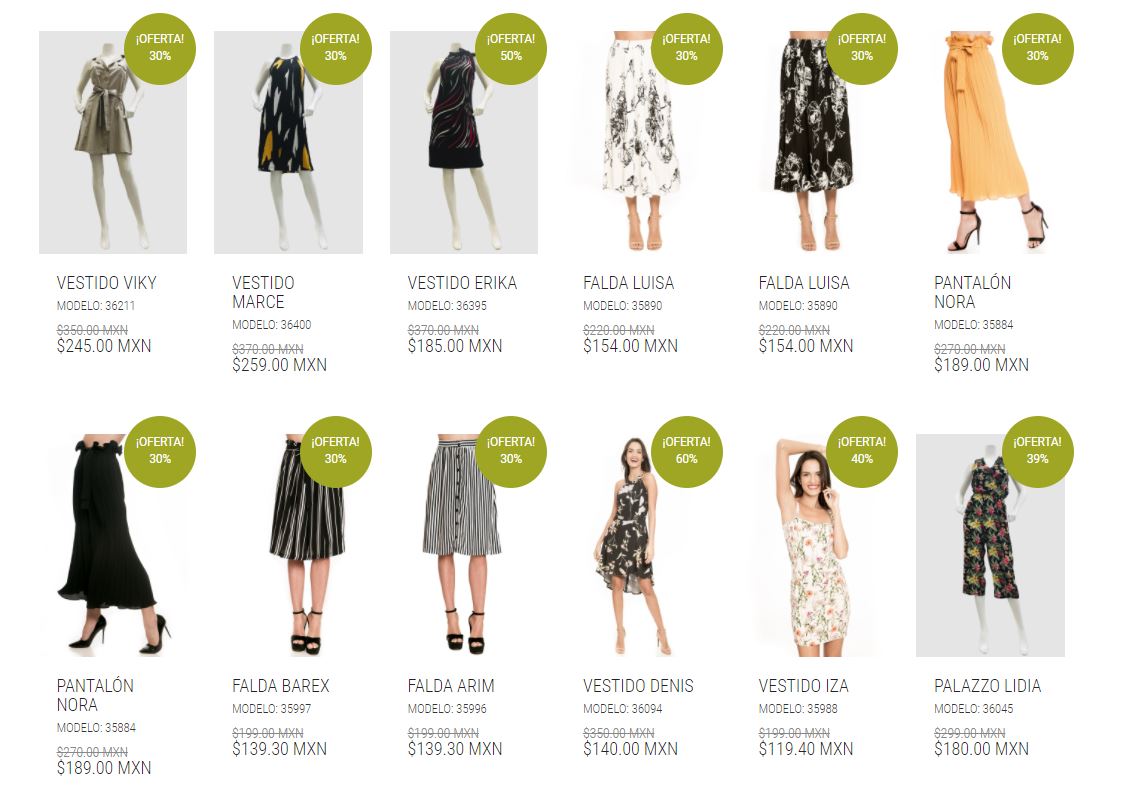Click the 39% oferta badge on Palazzo Lidia
1133x794 pixels.
tap(1037, 452)
